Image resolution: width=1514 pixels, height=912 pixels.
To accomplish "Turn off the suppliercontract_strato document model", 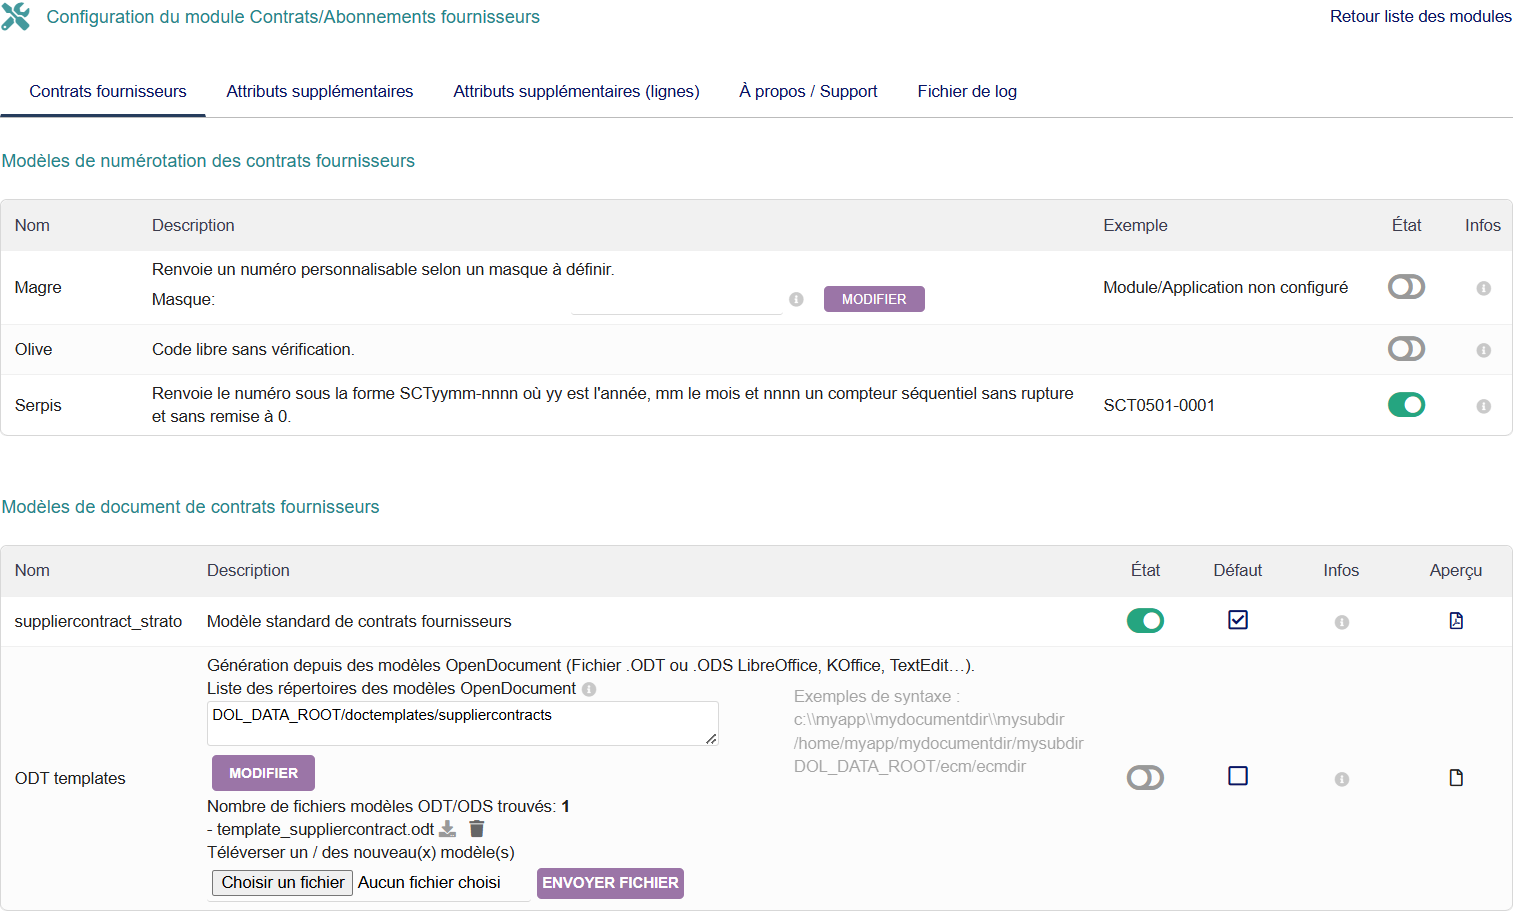I will point(1145,621).
